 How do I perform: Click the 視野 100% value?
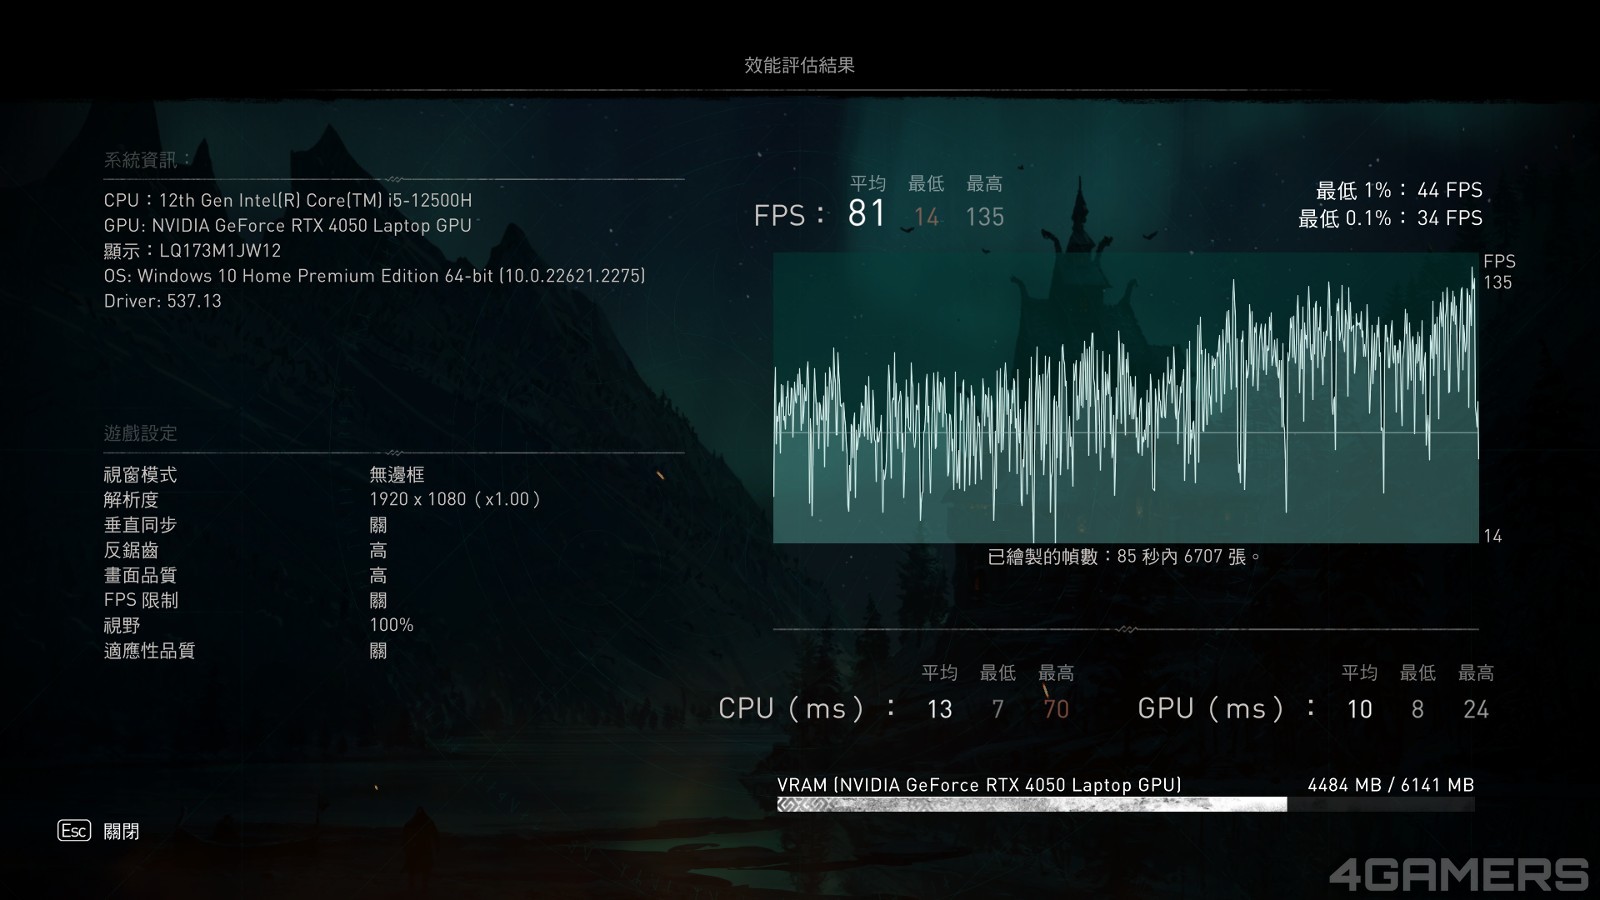[391, 624]
